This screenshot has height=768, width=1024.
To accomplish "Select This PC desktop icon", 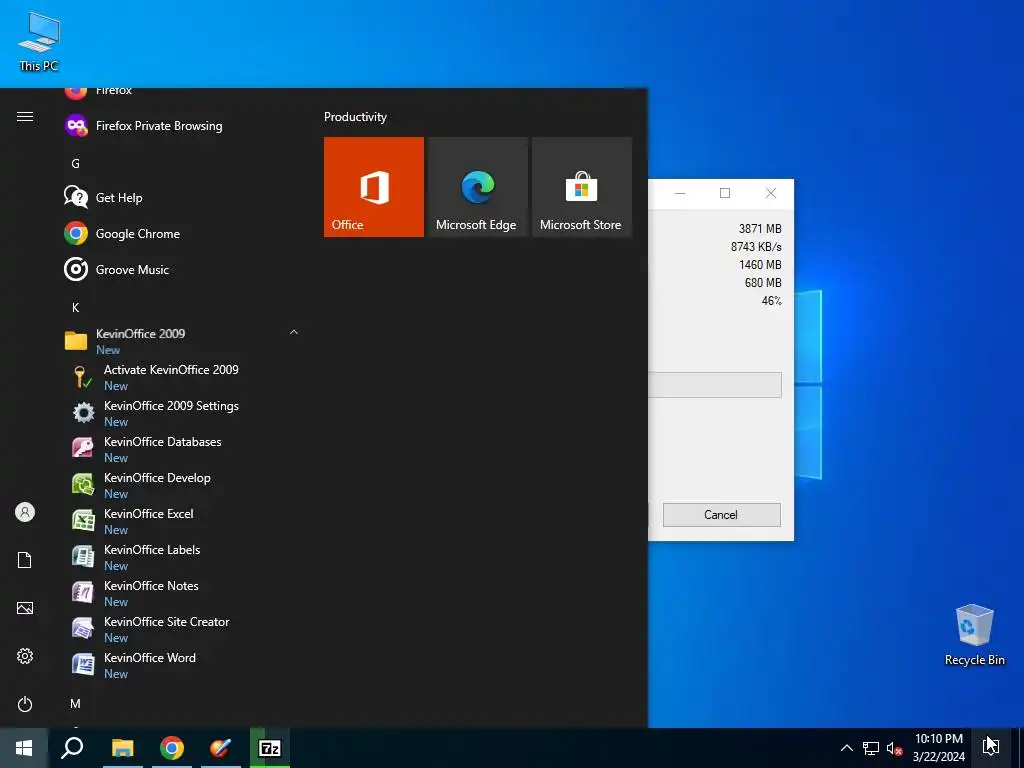I will (39, 42).
